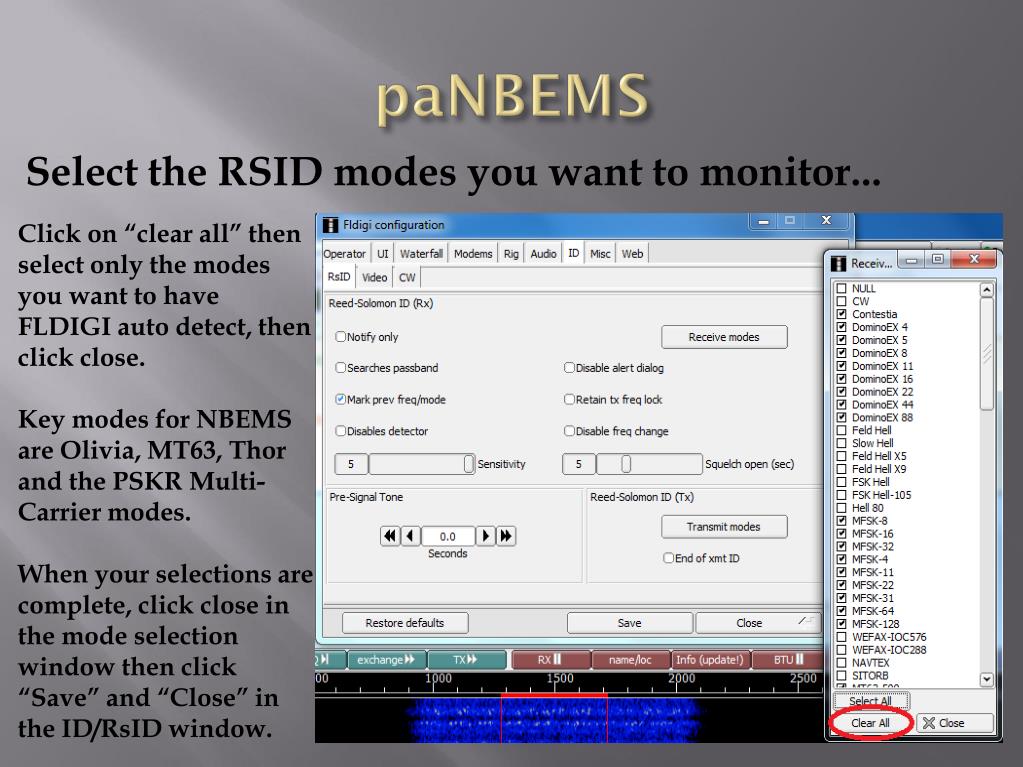Open the Misc tab

click(x=600, y=254)
